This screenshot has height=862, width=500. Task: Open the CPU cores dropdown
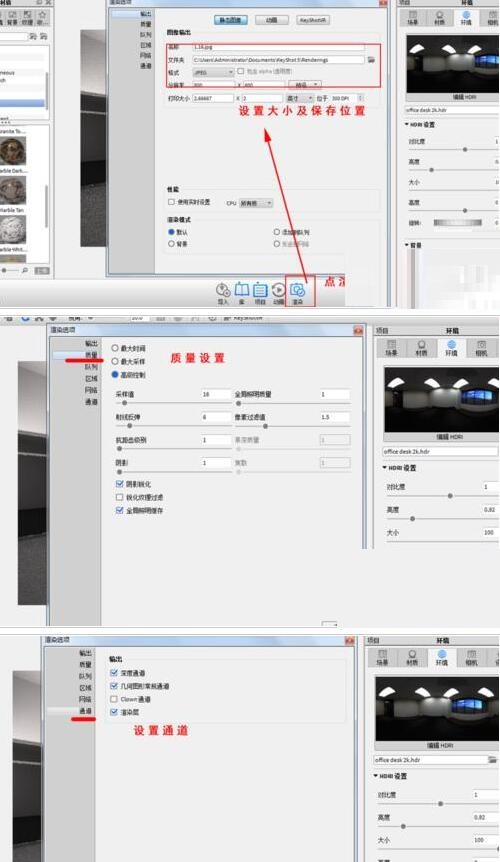(x=255, y=203)
